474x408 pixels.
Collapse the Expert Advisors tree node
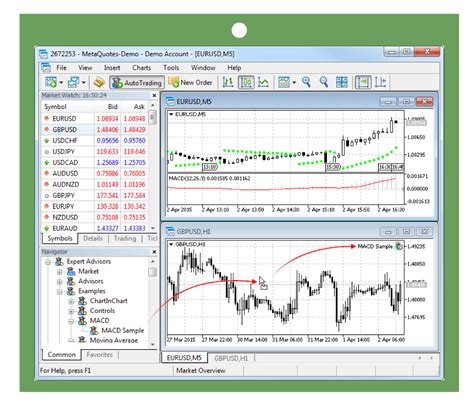tap(48, 262)
